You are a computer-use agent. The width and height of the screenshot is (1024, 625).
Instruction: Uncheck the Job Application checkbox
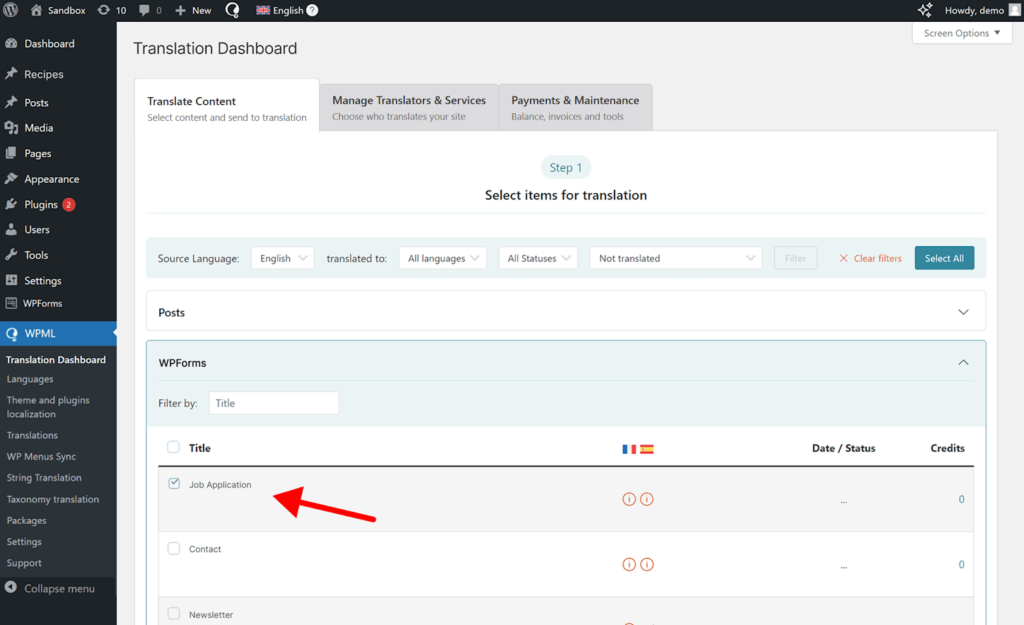coord(173,481)
